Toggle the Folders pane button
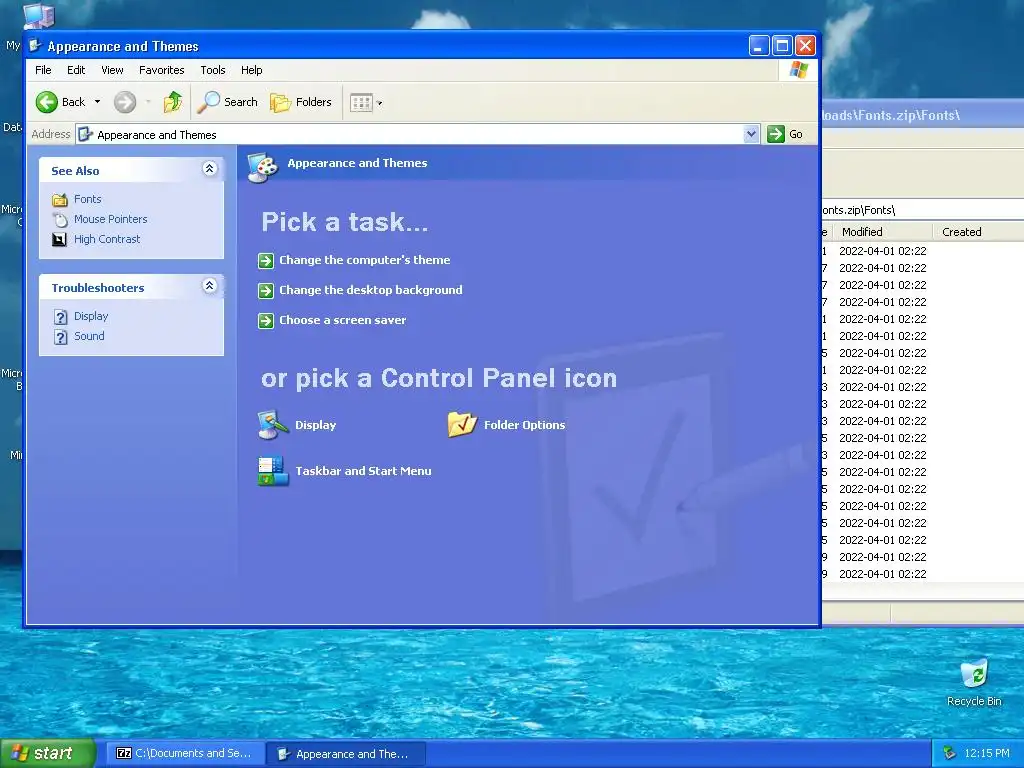Screen dimensions: 1024x768 coord(301,102)
